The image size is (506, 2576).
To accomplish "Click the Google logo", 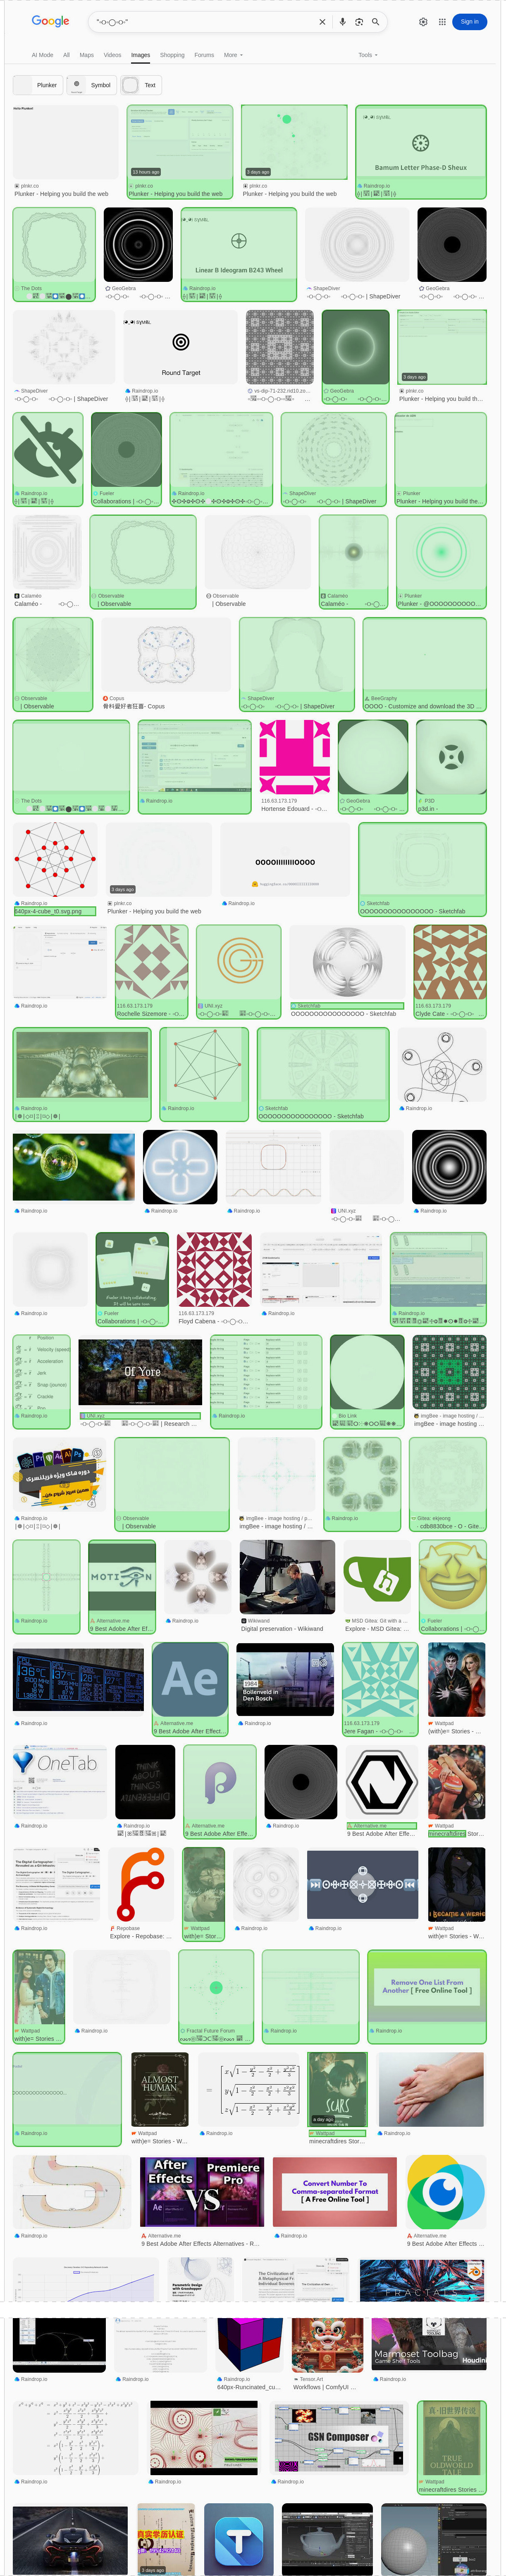I will click(50, 21).
